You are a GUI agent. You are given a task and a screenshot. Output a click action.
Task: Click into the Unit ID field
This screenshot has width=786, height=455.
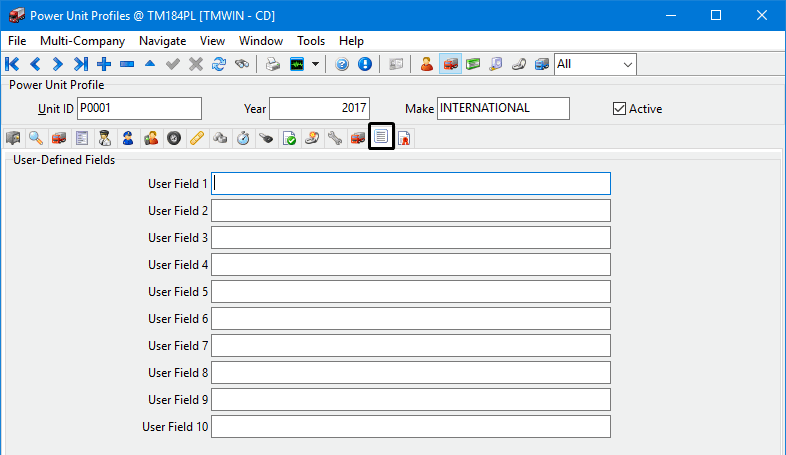(x=139, y=108)
